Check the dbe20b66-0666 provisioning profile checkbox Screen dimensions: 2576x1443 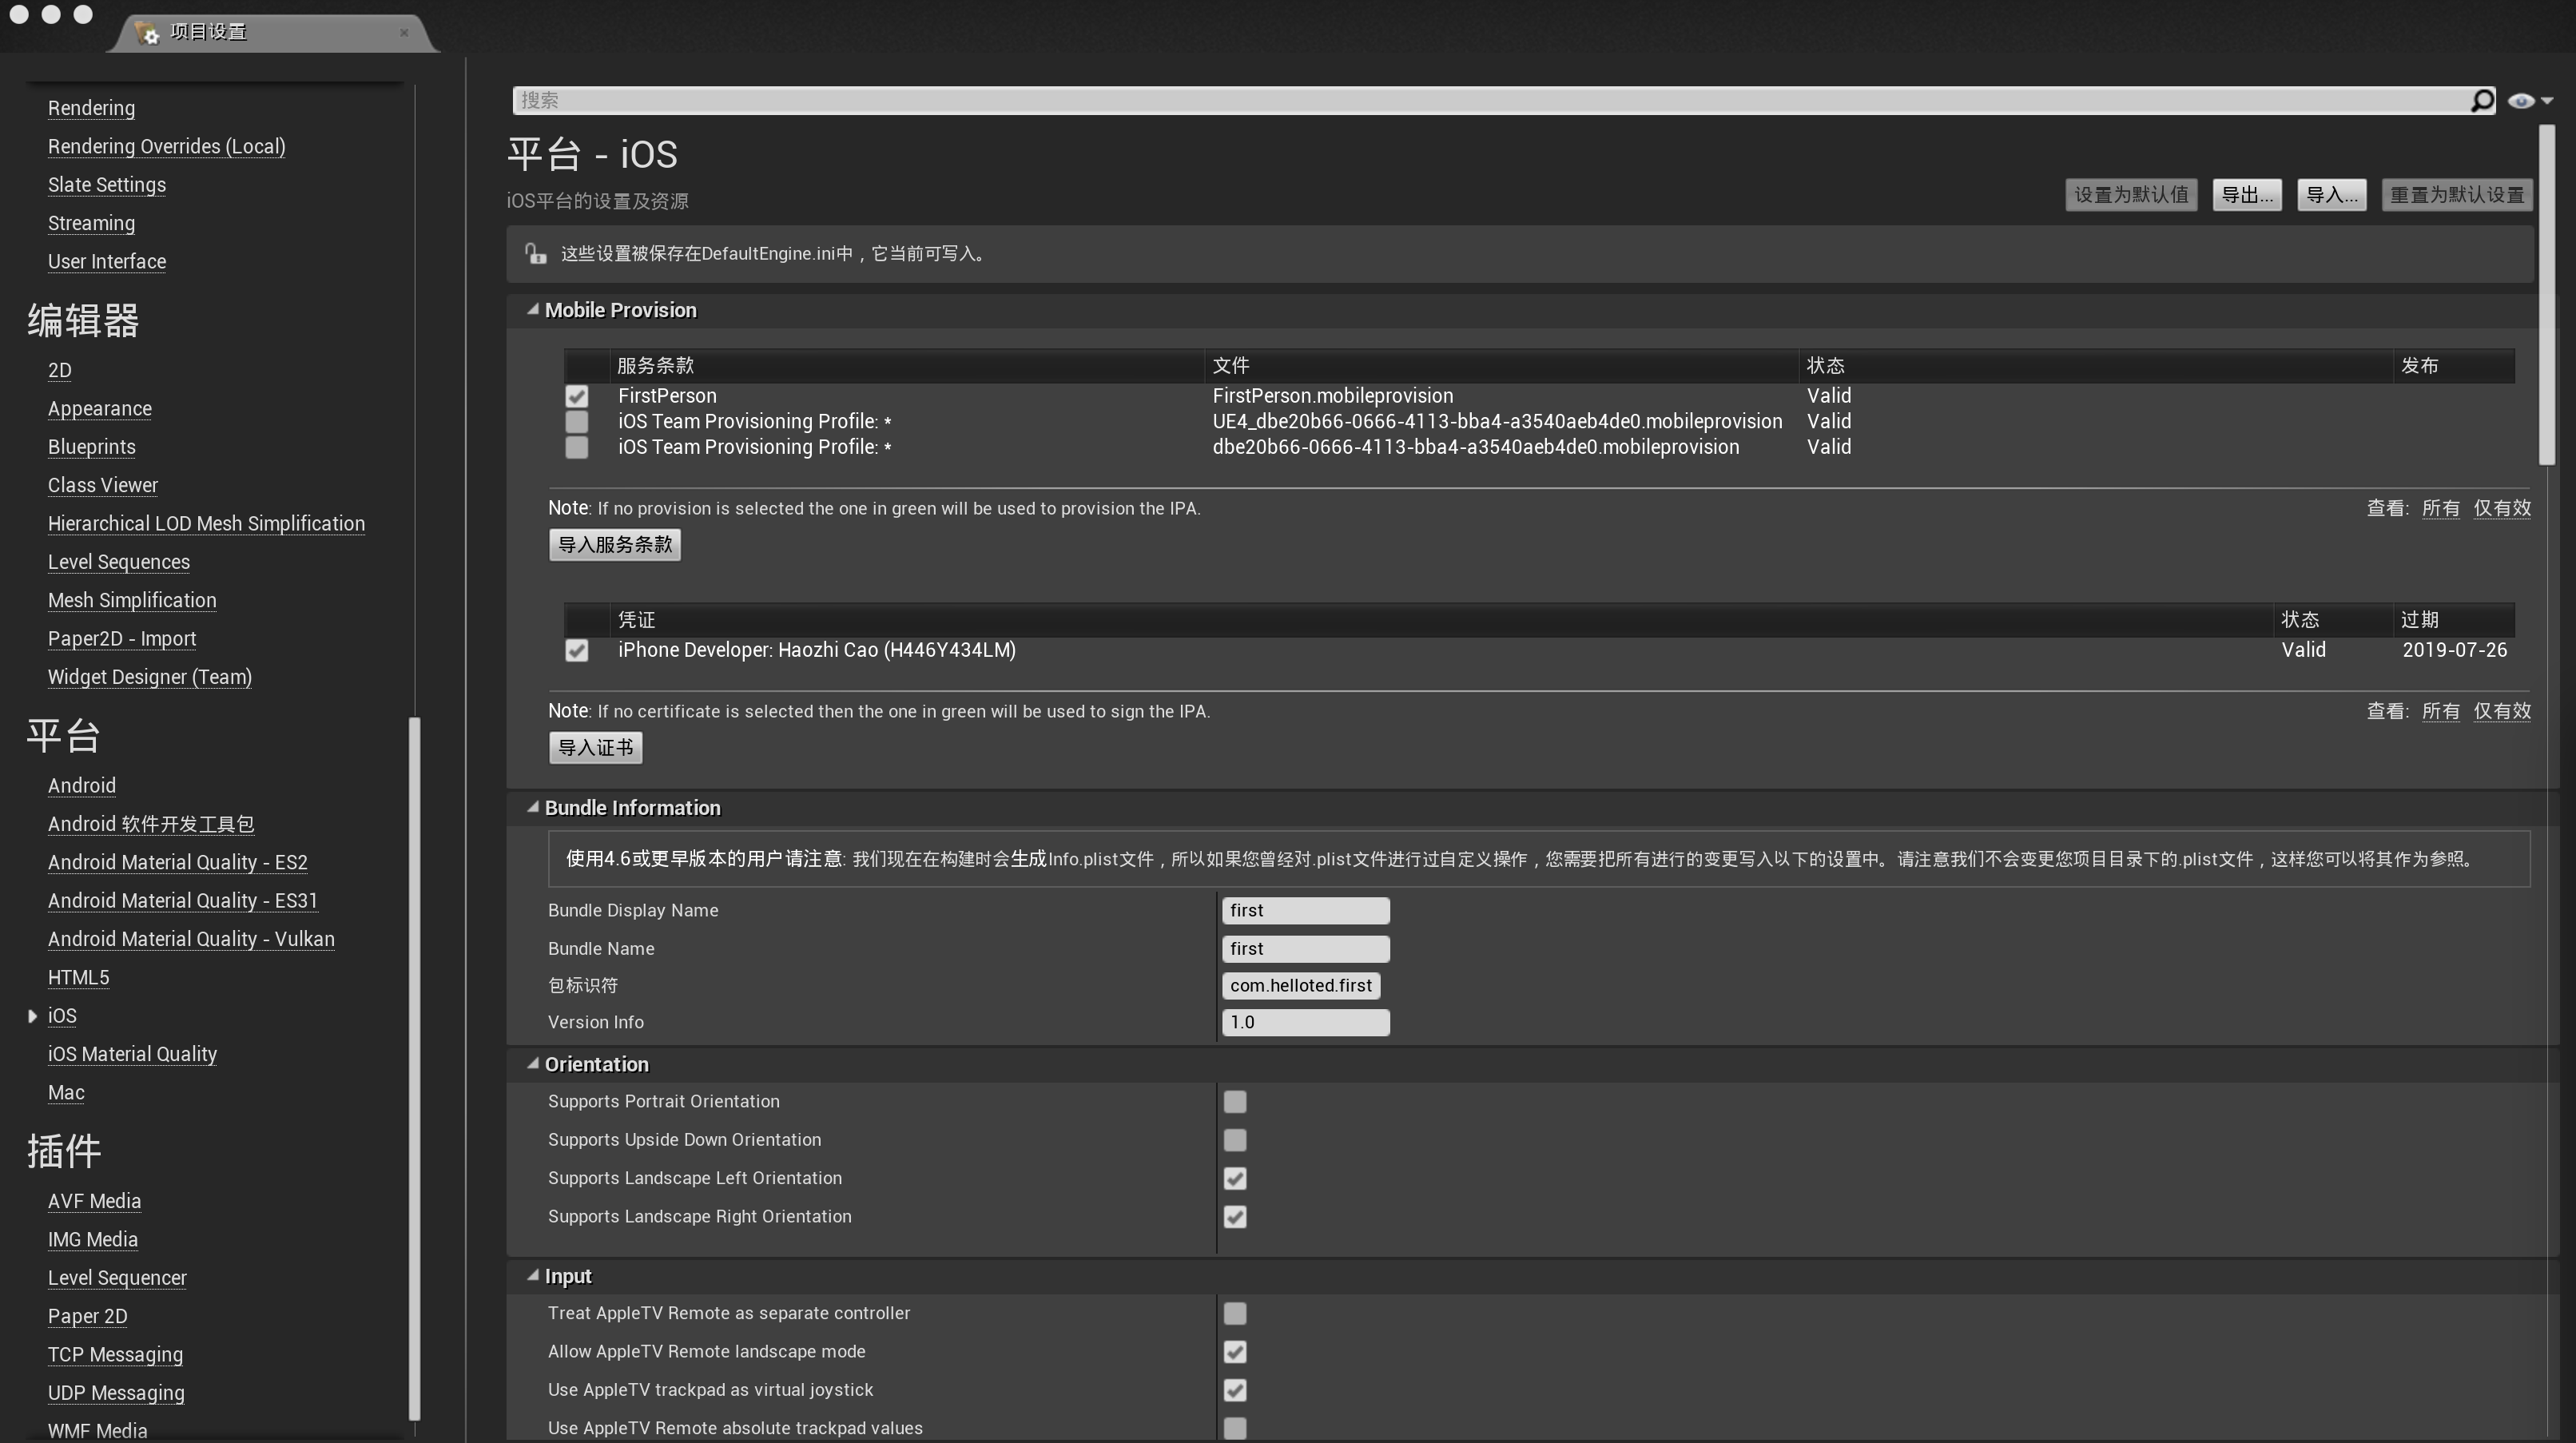[576, 447]
